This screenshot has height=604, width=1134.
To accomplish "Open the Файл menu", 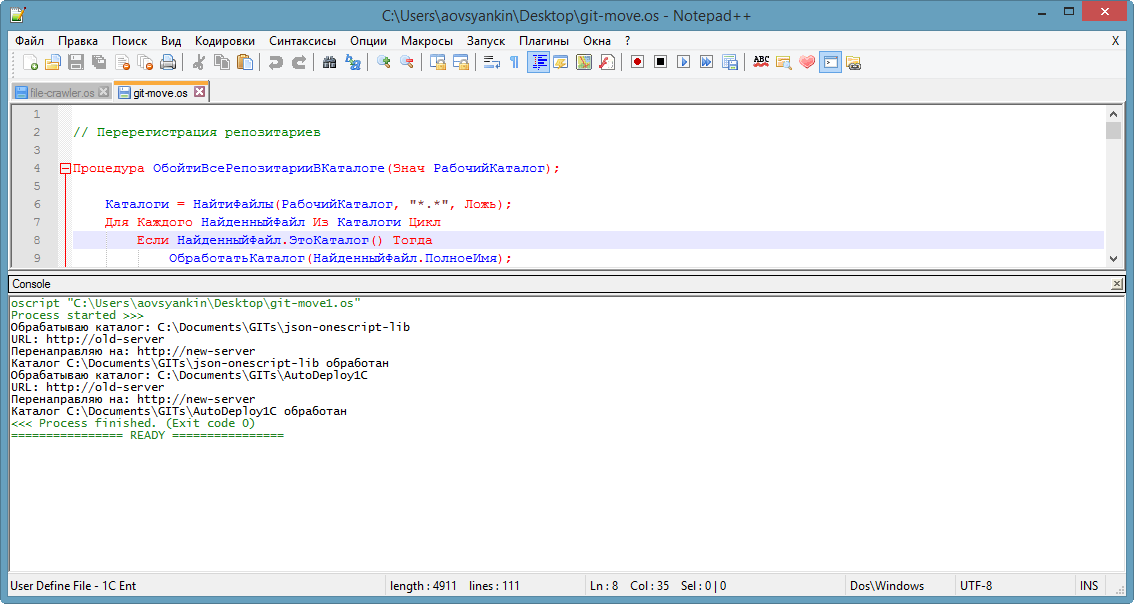I will (x=29, y=41).
